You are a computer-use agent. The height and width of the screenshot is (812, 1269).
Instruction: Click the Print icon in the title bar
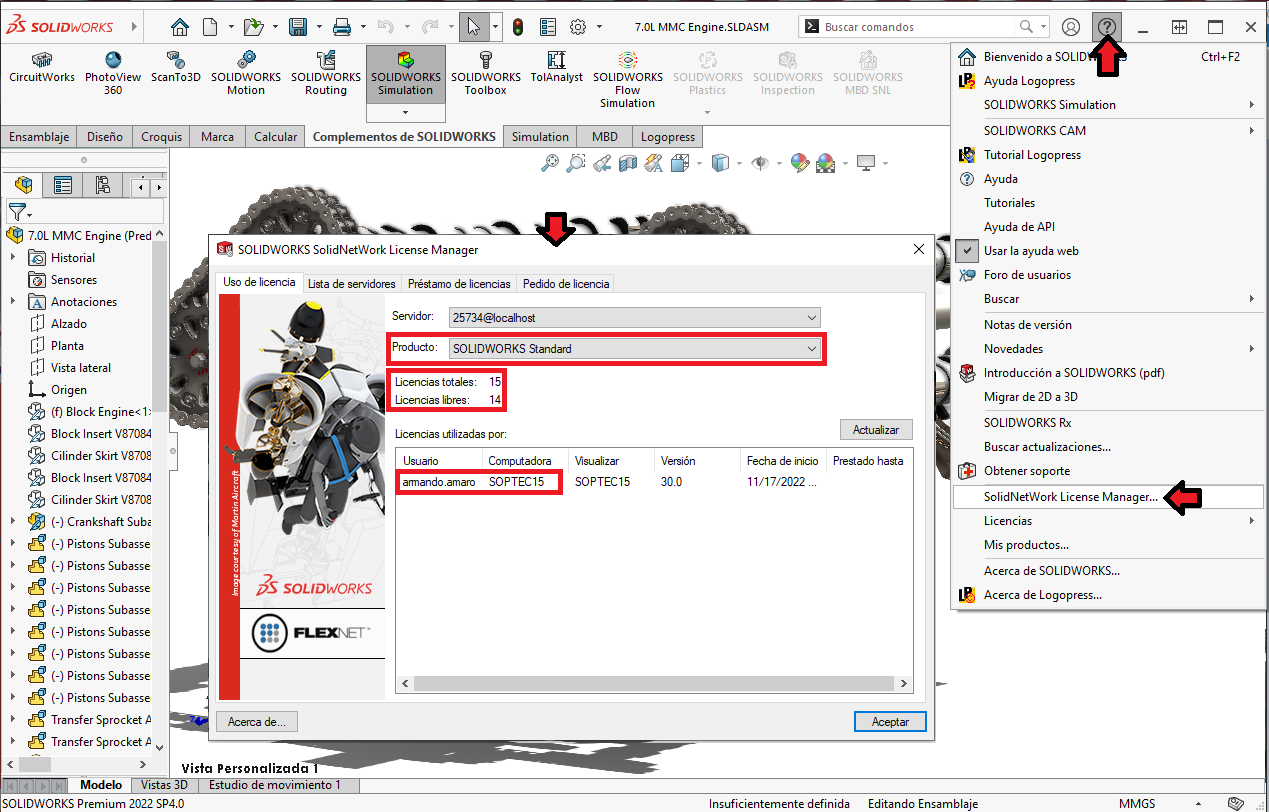tap(342, 27)
